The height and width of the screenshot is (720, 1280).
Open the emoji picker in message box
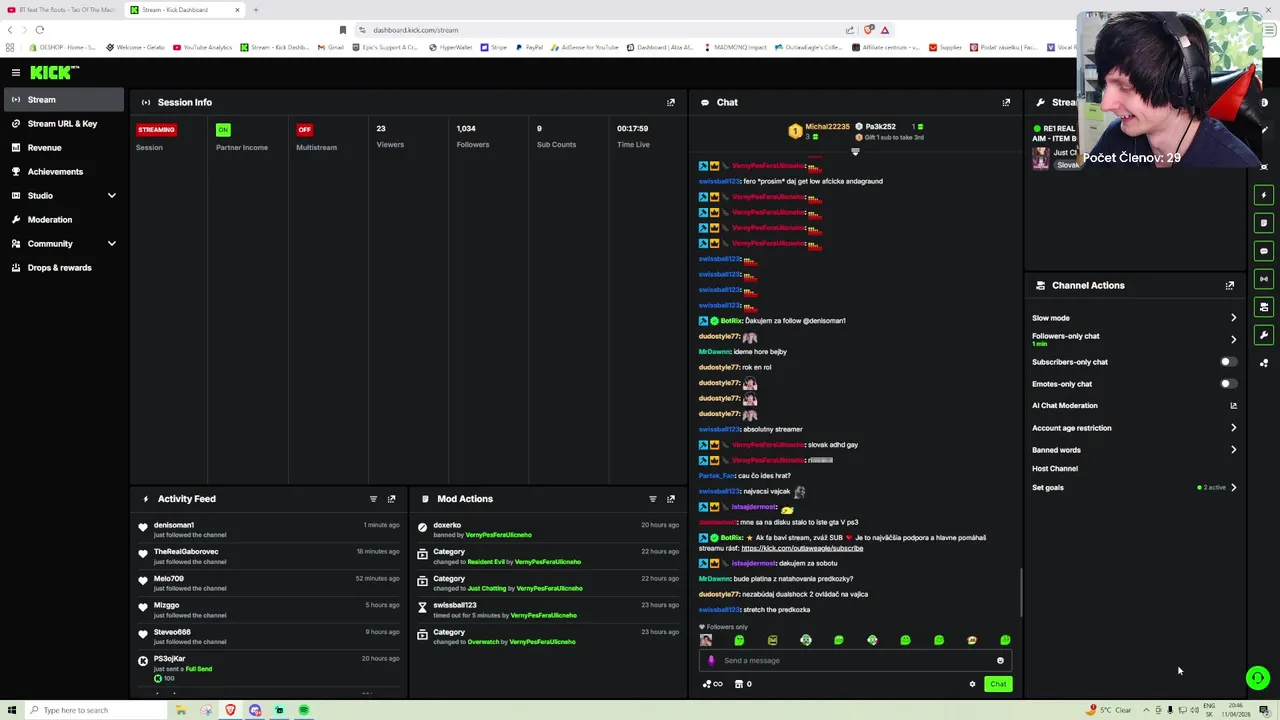coord(1000,660)
